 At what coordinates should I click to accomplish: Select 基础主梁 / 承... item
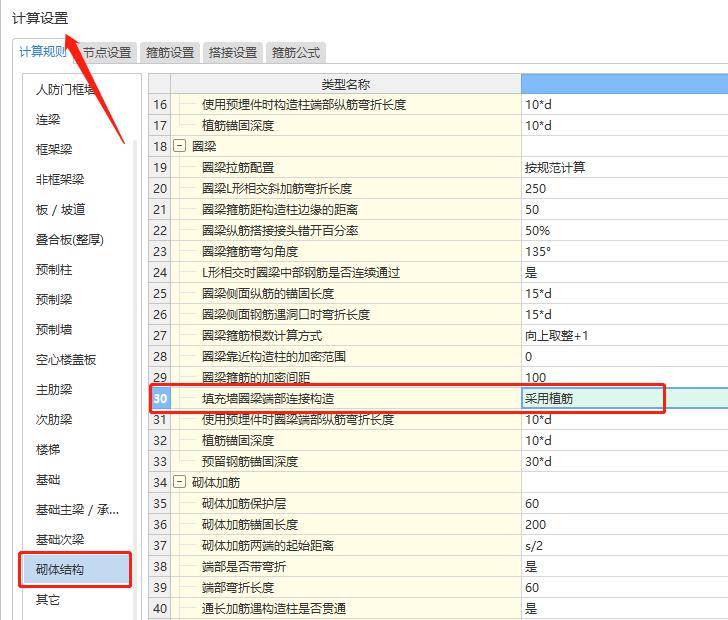78,510
